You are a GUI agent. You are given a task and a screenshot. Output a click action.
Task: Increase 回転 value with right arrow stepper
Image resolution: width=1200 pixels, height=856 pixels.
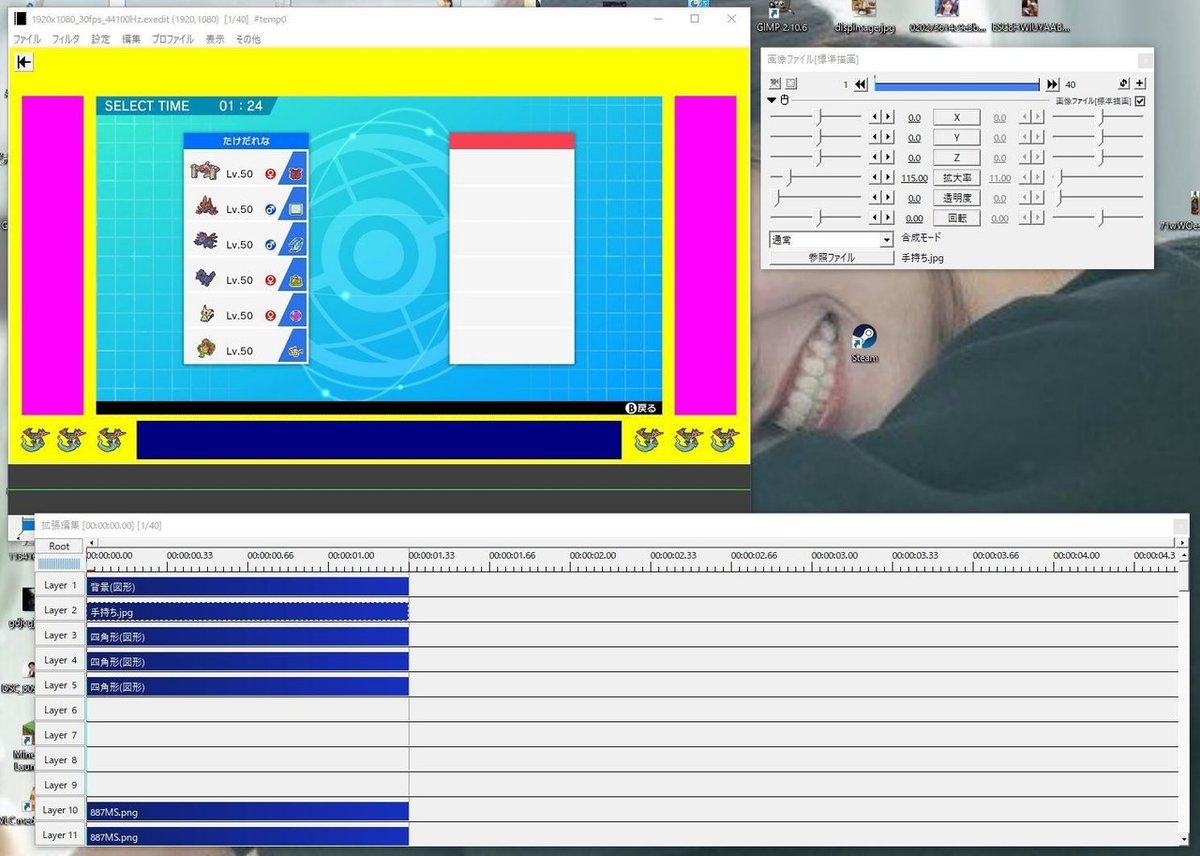887,218
